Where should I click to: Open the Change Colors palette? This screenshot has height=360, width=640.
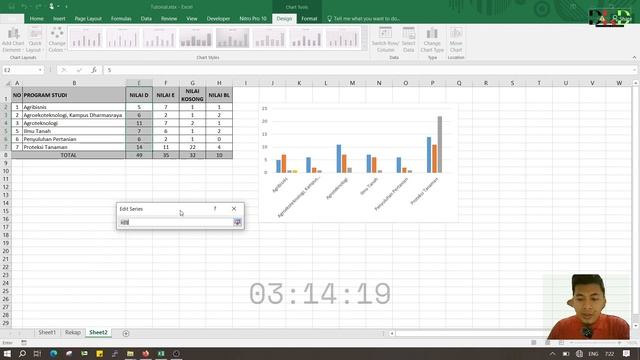[x=57, y=40]
